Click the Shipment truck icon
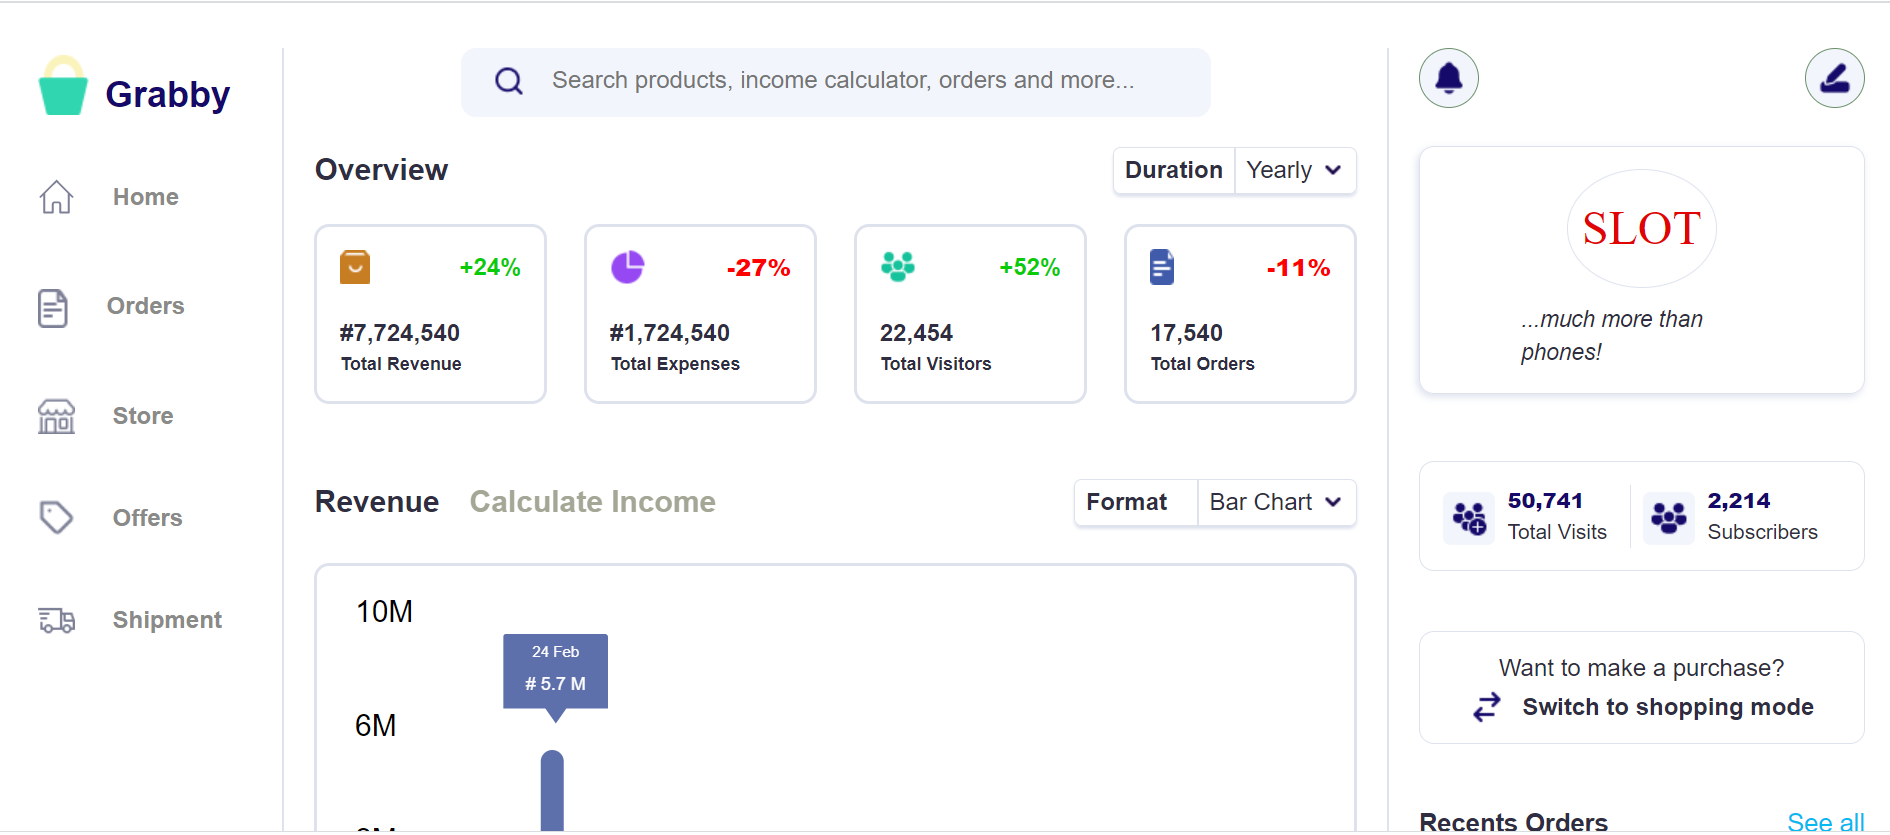Viewport: 1890px width, 835px height. [56, 620]
